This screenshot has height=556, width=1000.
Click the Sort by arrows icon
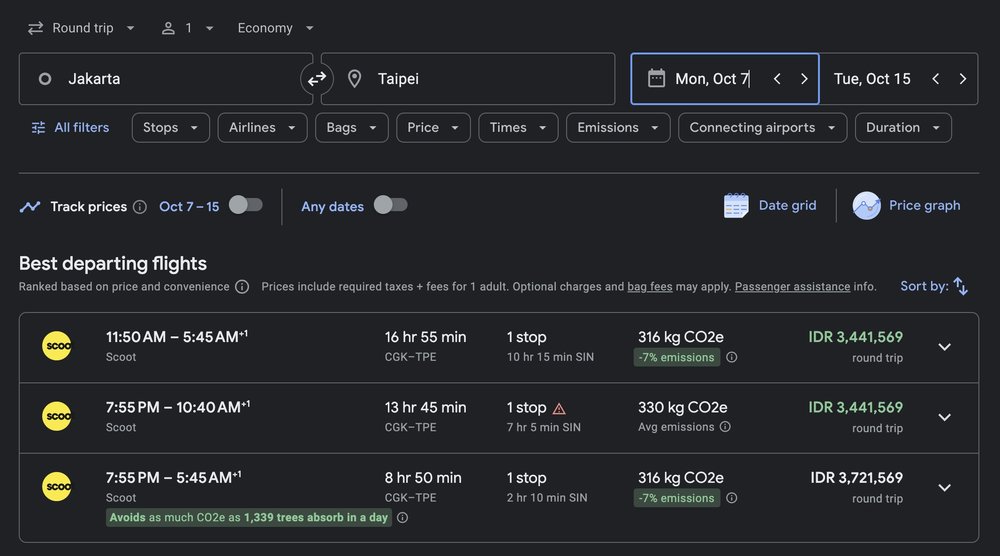(960, 286)
